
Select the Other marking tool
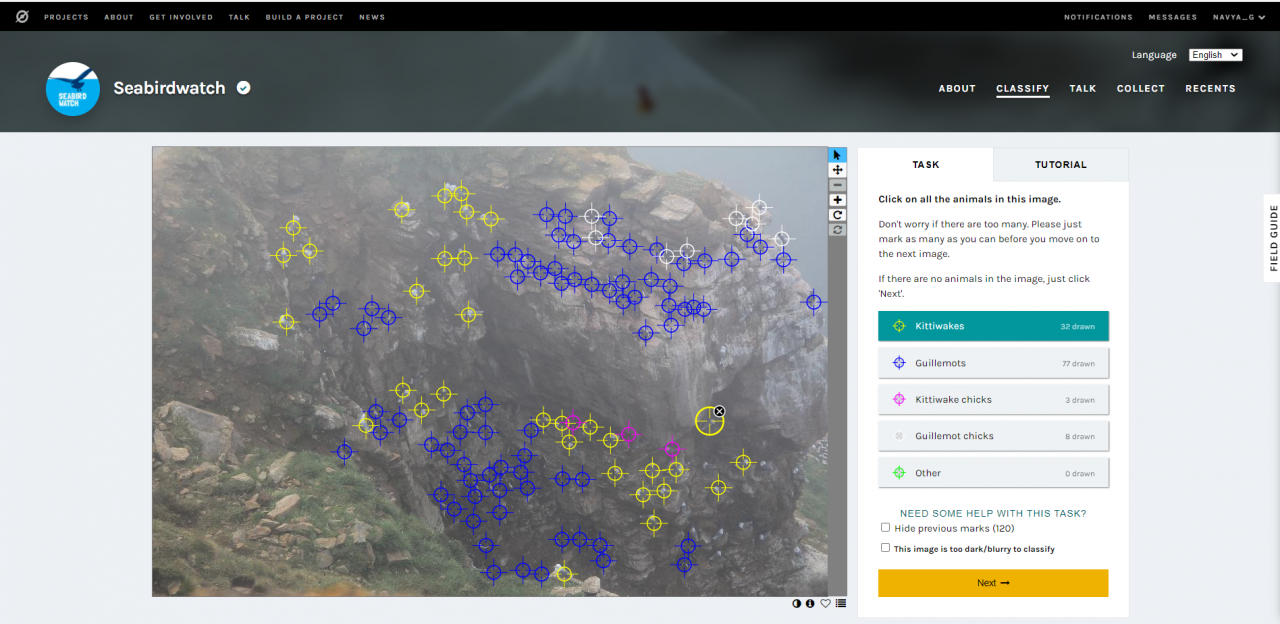pyautogui.click(x=993, y=473)
